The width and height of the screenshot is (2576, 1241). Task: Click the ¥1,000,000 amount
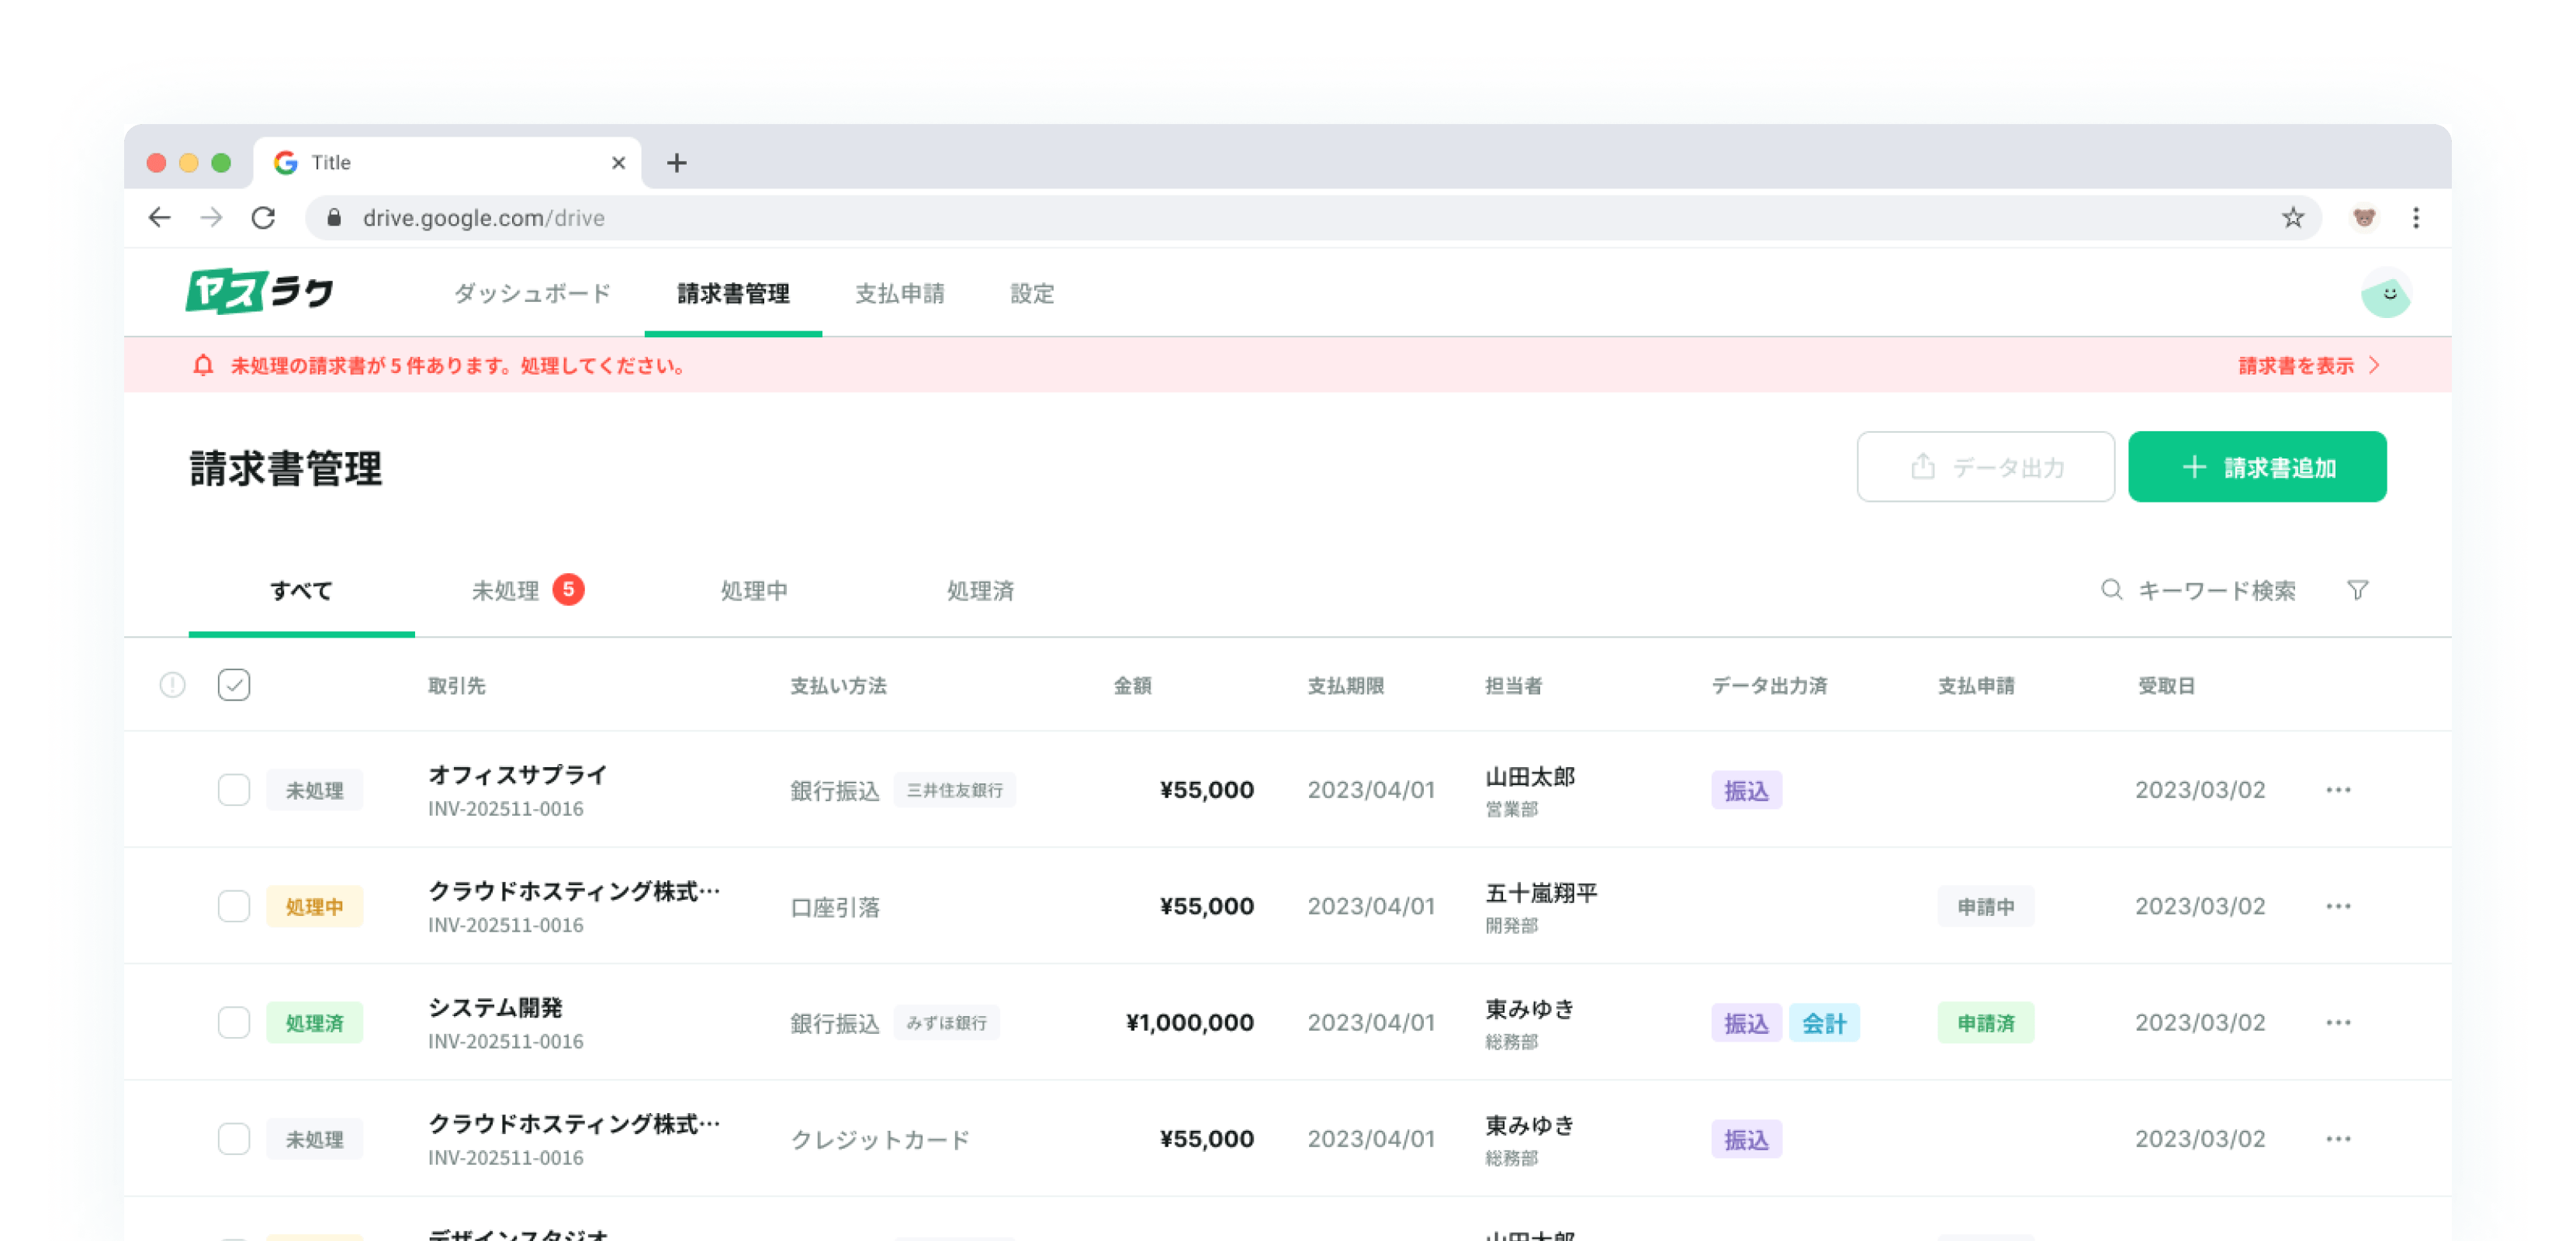point(1190,1022)
